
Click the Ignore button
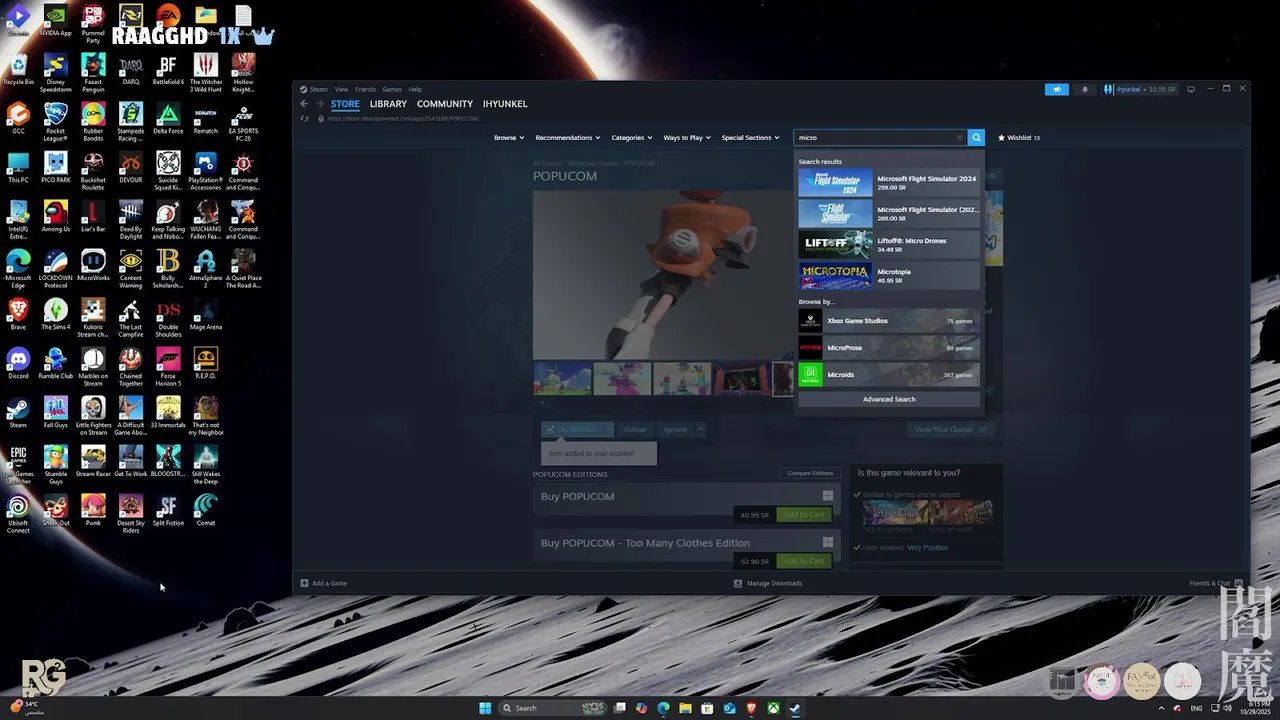tap(675, 429)
